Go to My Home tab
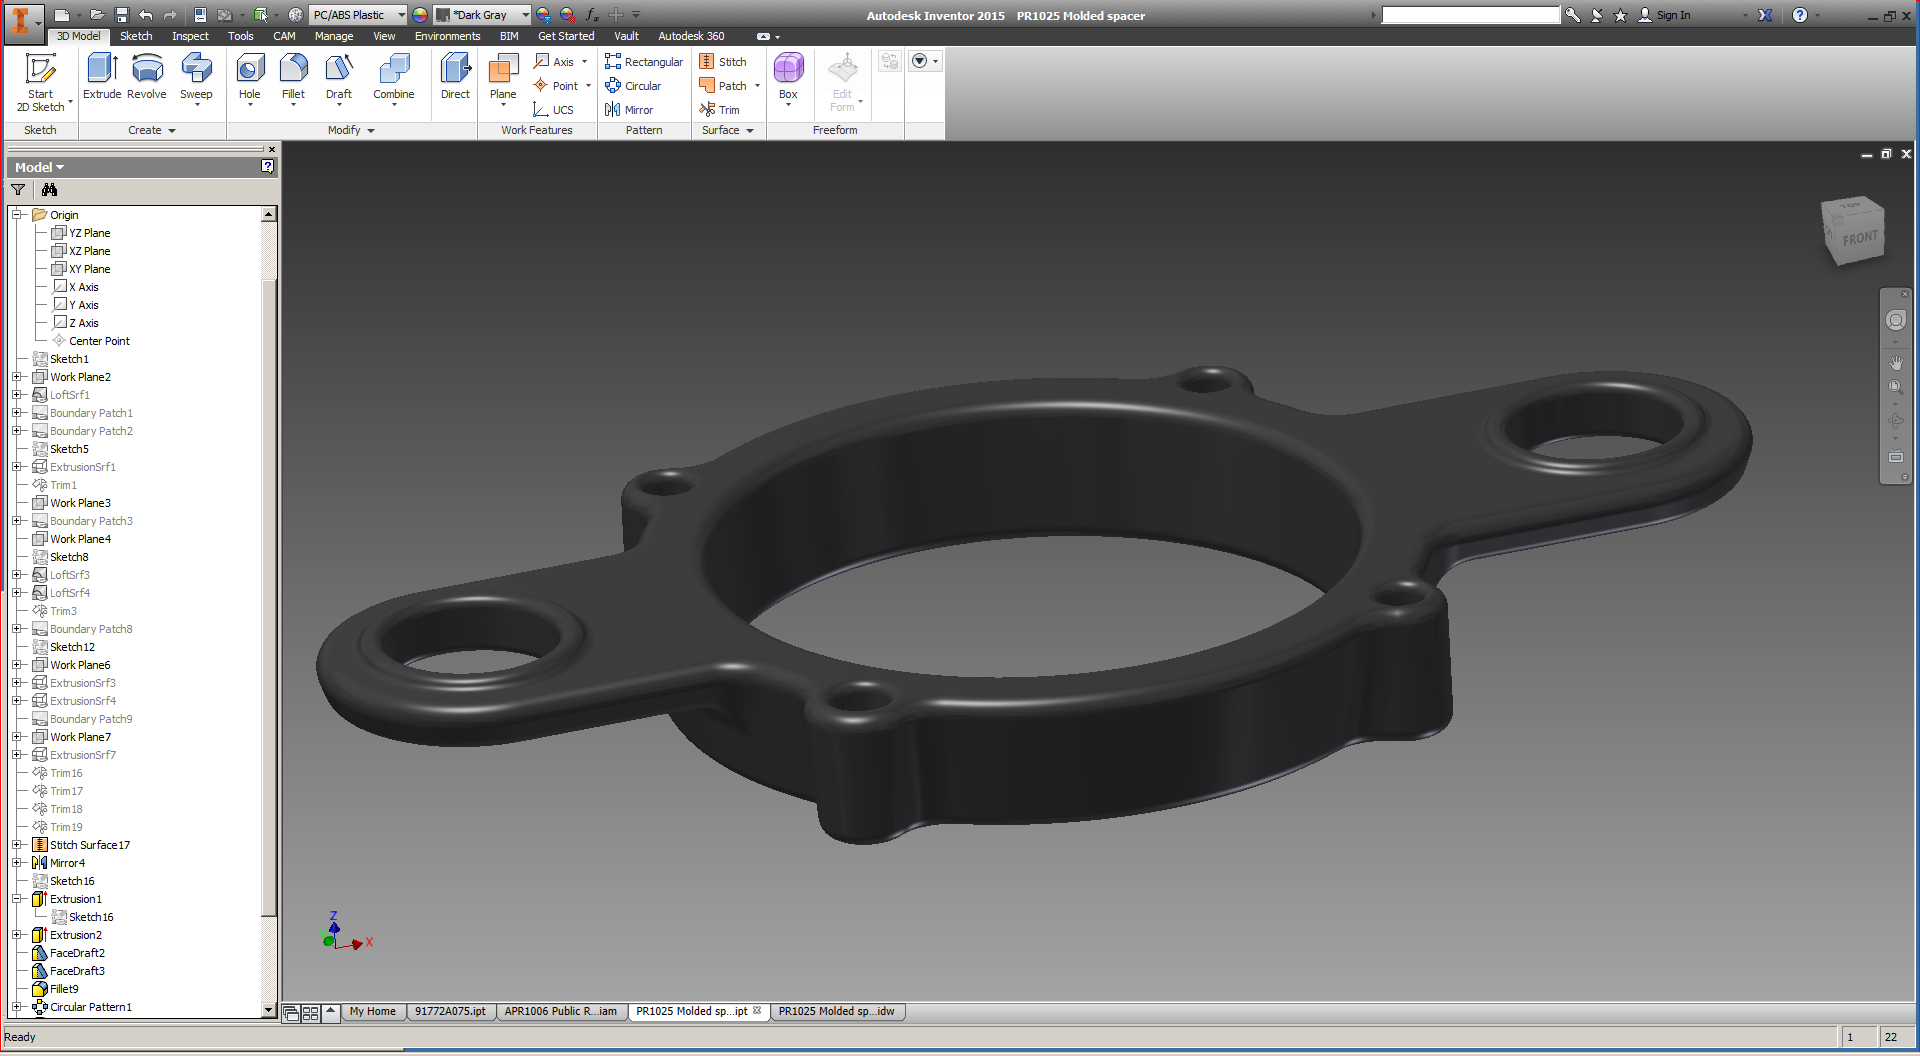This screenshot has height=1056, width=1920. click(373, 1012)
